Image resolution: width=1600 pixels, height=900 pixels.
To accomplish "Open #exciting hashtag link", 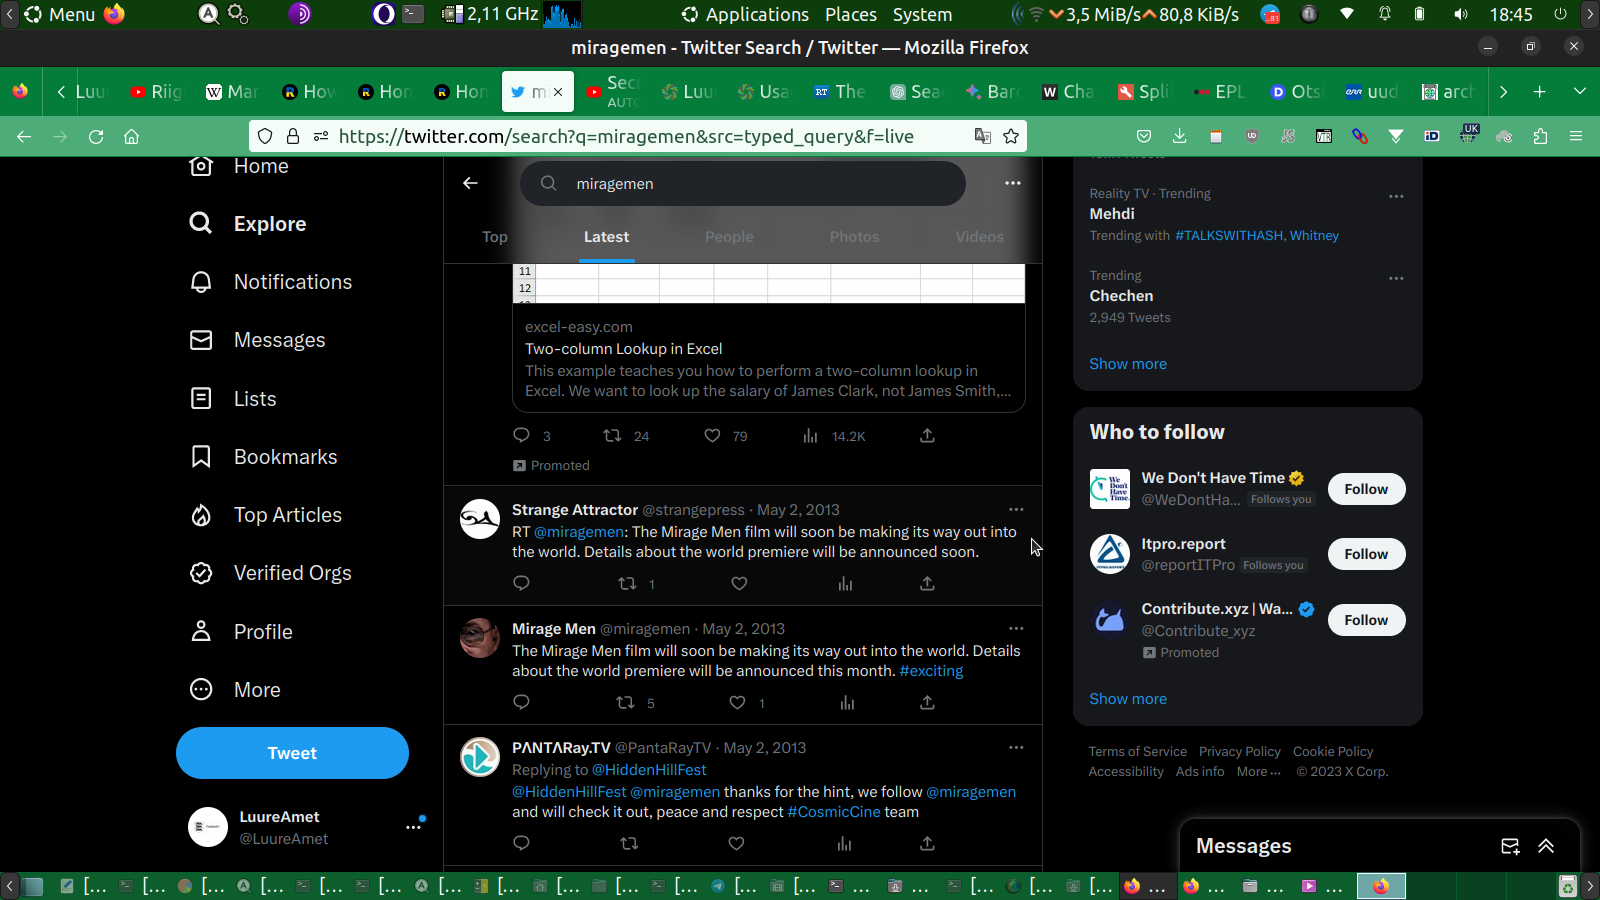I will pos(931,671).
